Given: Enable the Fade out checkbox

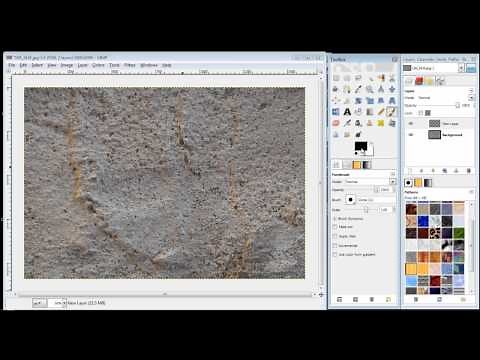Looking at the screenshot, I should 335,227.
